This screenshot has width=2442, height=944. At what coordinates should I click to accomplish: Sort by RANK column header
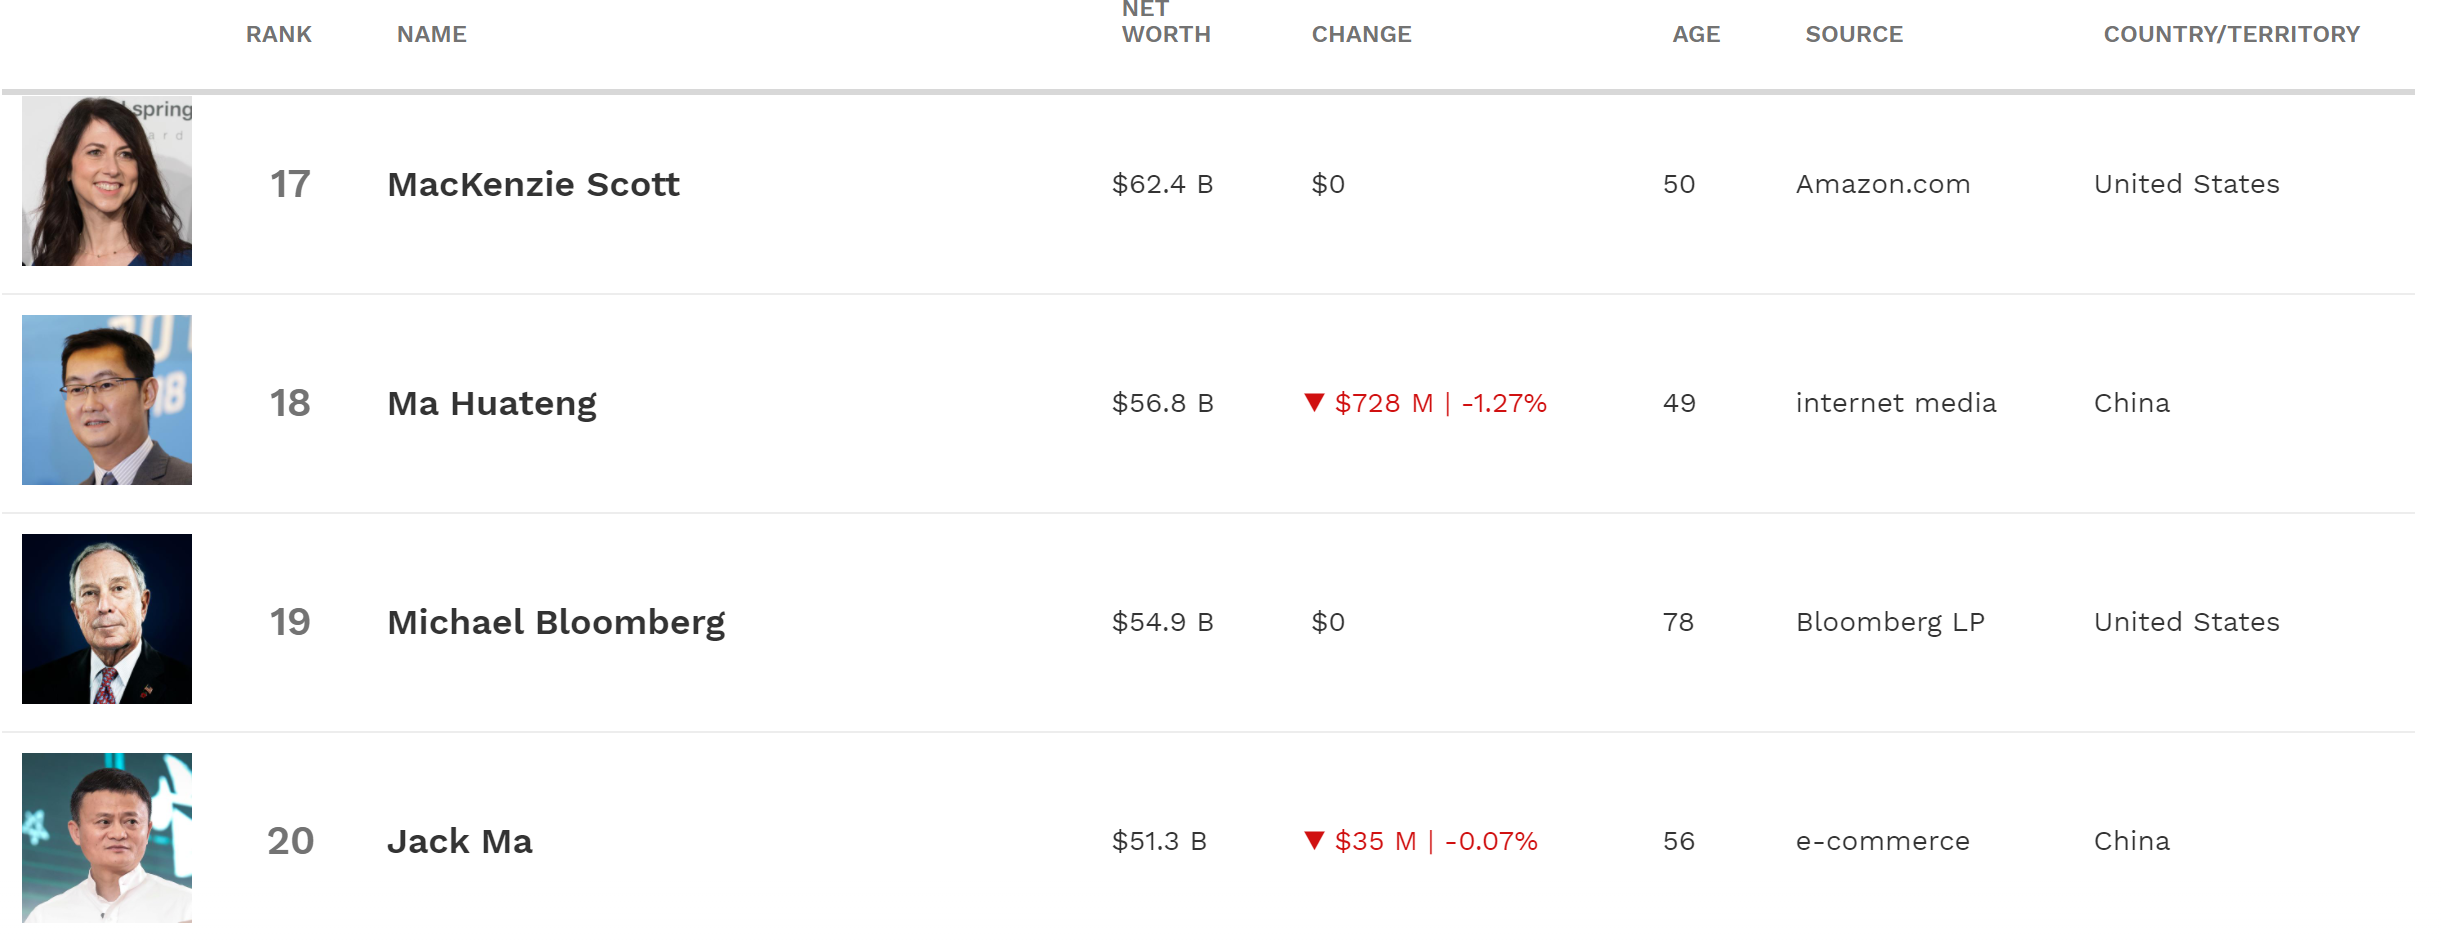(279, 35)
